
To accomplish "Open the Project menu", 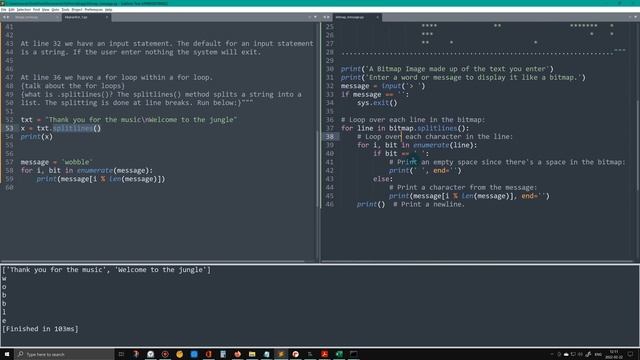I will coord(77,9).
